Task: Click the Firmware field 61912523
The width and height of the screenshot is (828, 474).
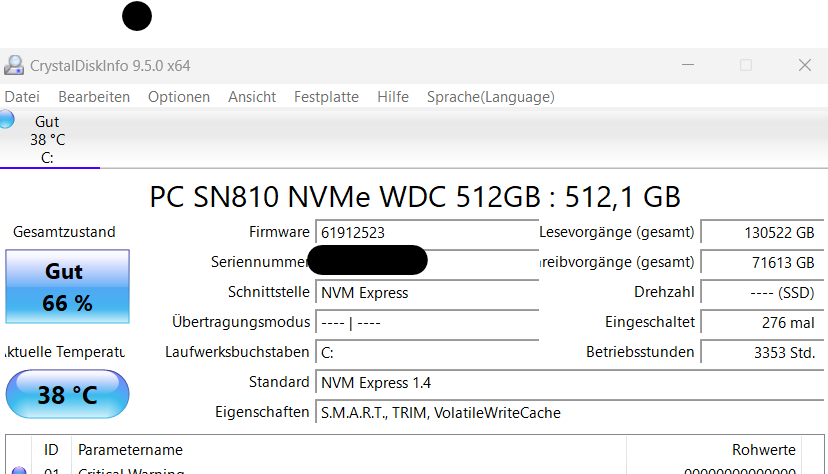Action: (427, 232)
